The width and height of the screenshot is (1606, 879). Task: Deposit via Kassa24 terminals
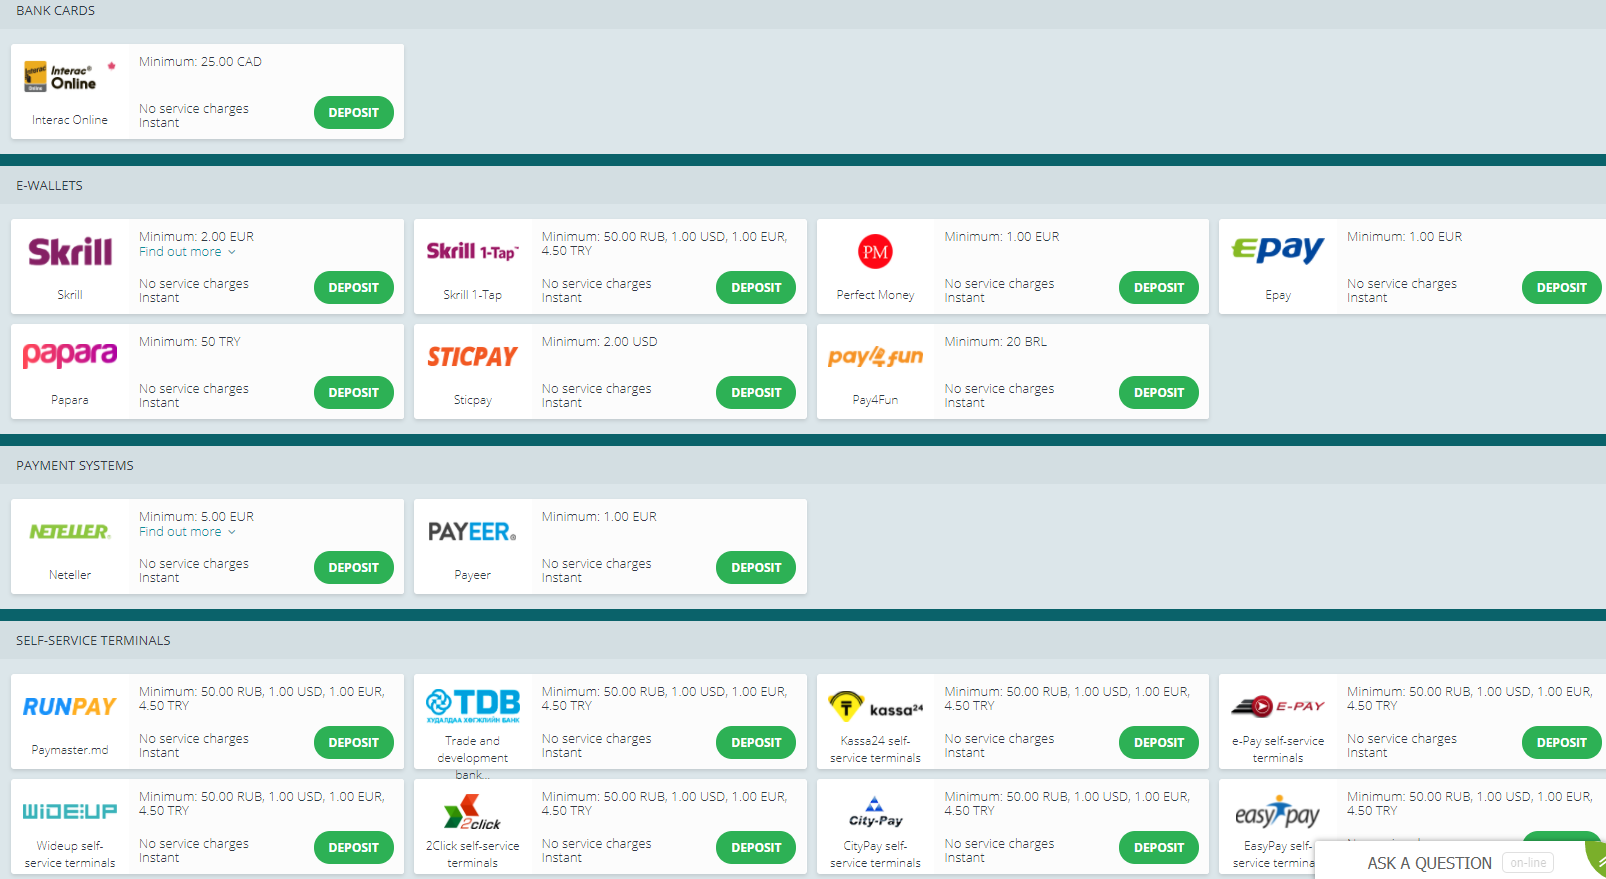1159,743
